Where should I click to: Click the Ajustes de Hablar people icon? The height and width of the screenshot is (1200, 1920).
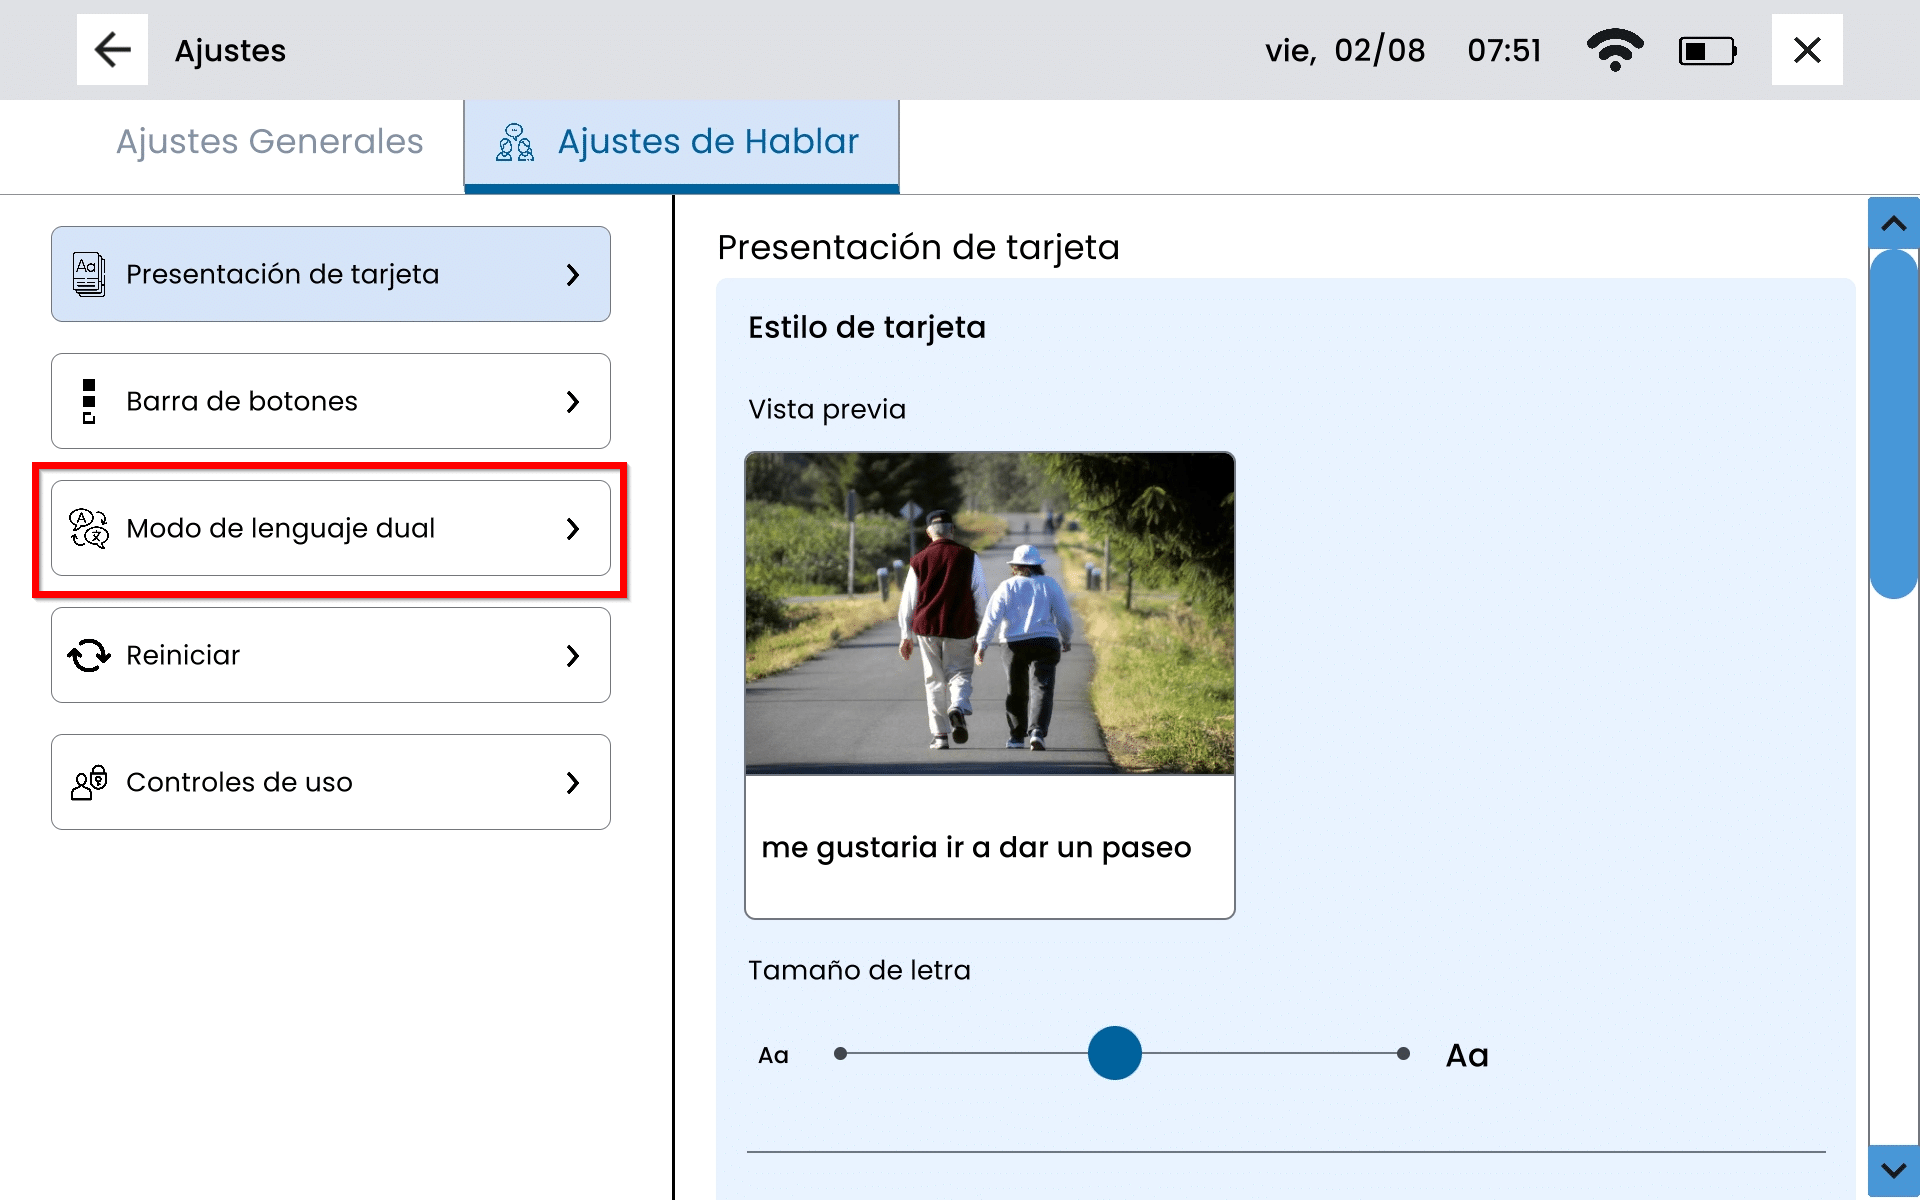pos(515,143)
